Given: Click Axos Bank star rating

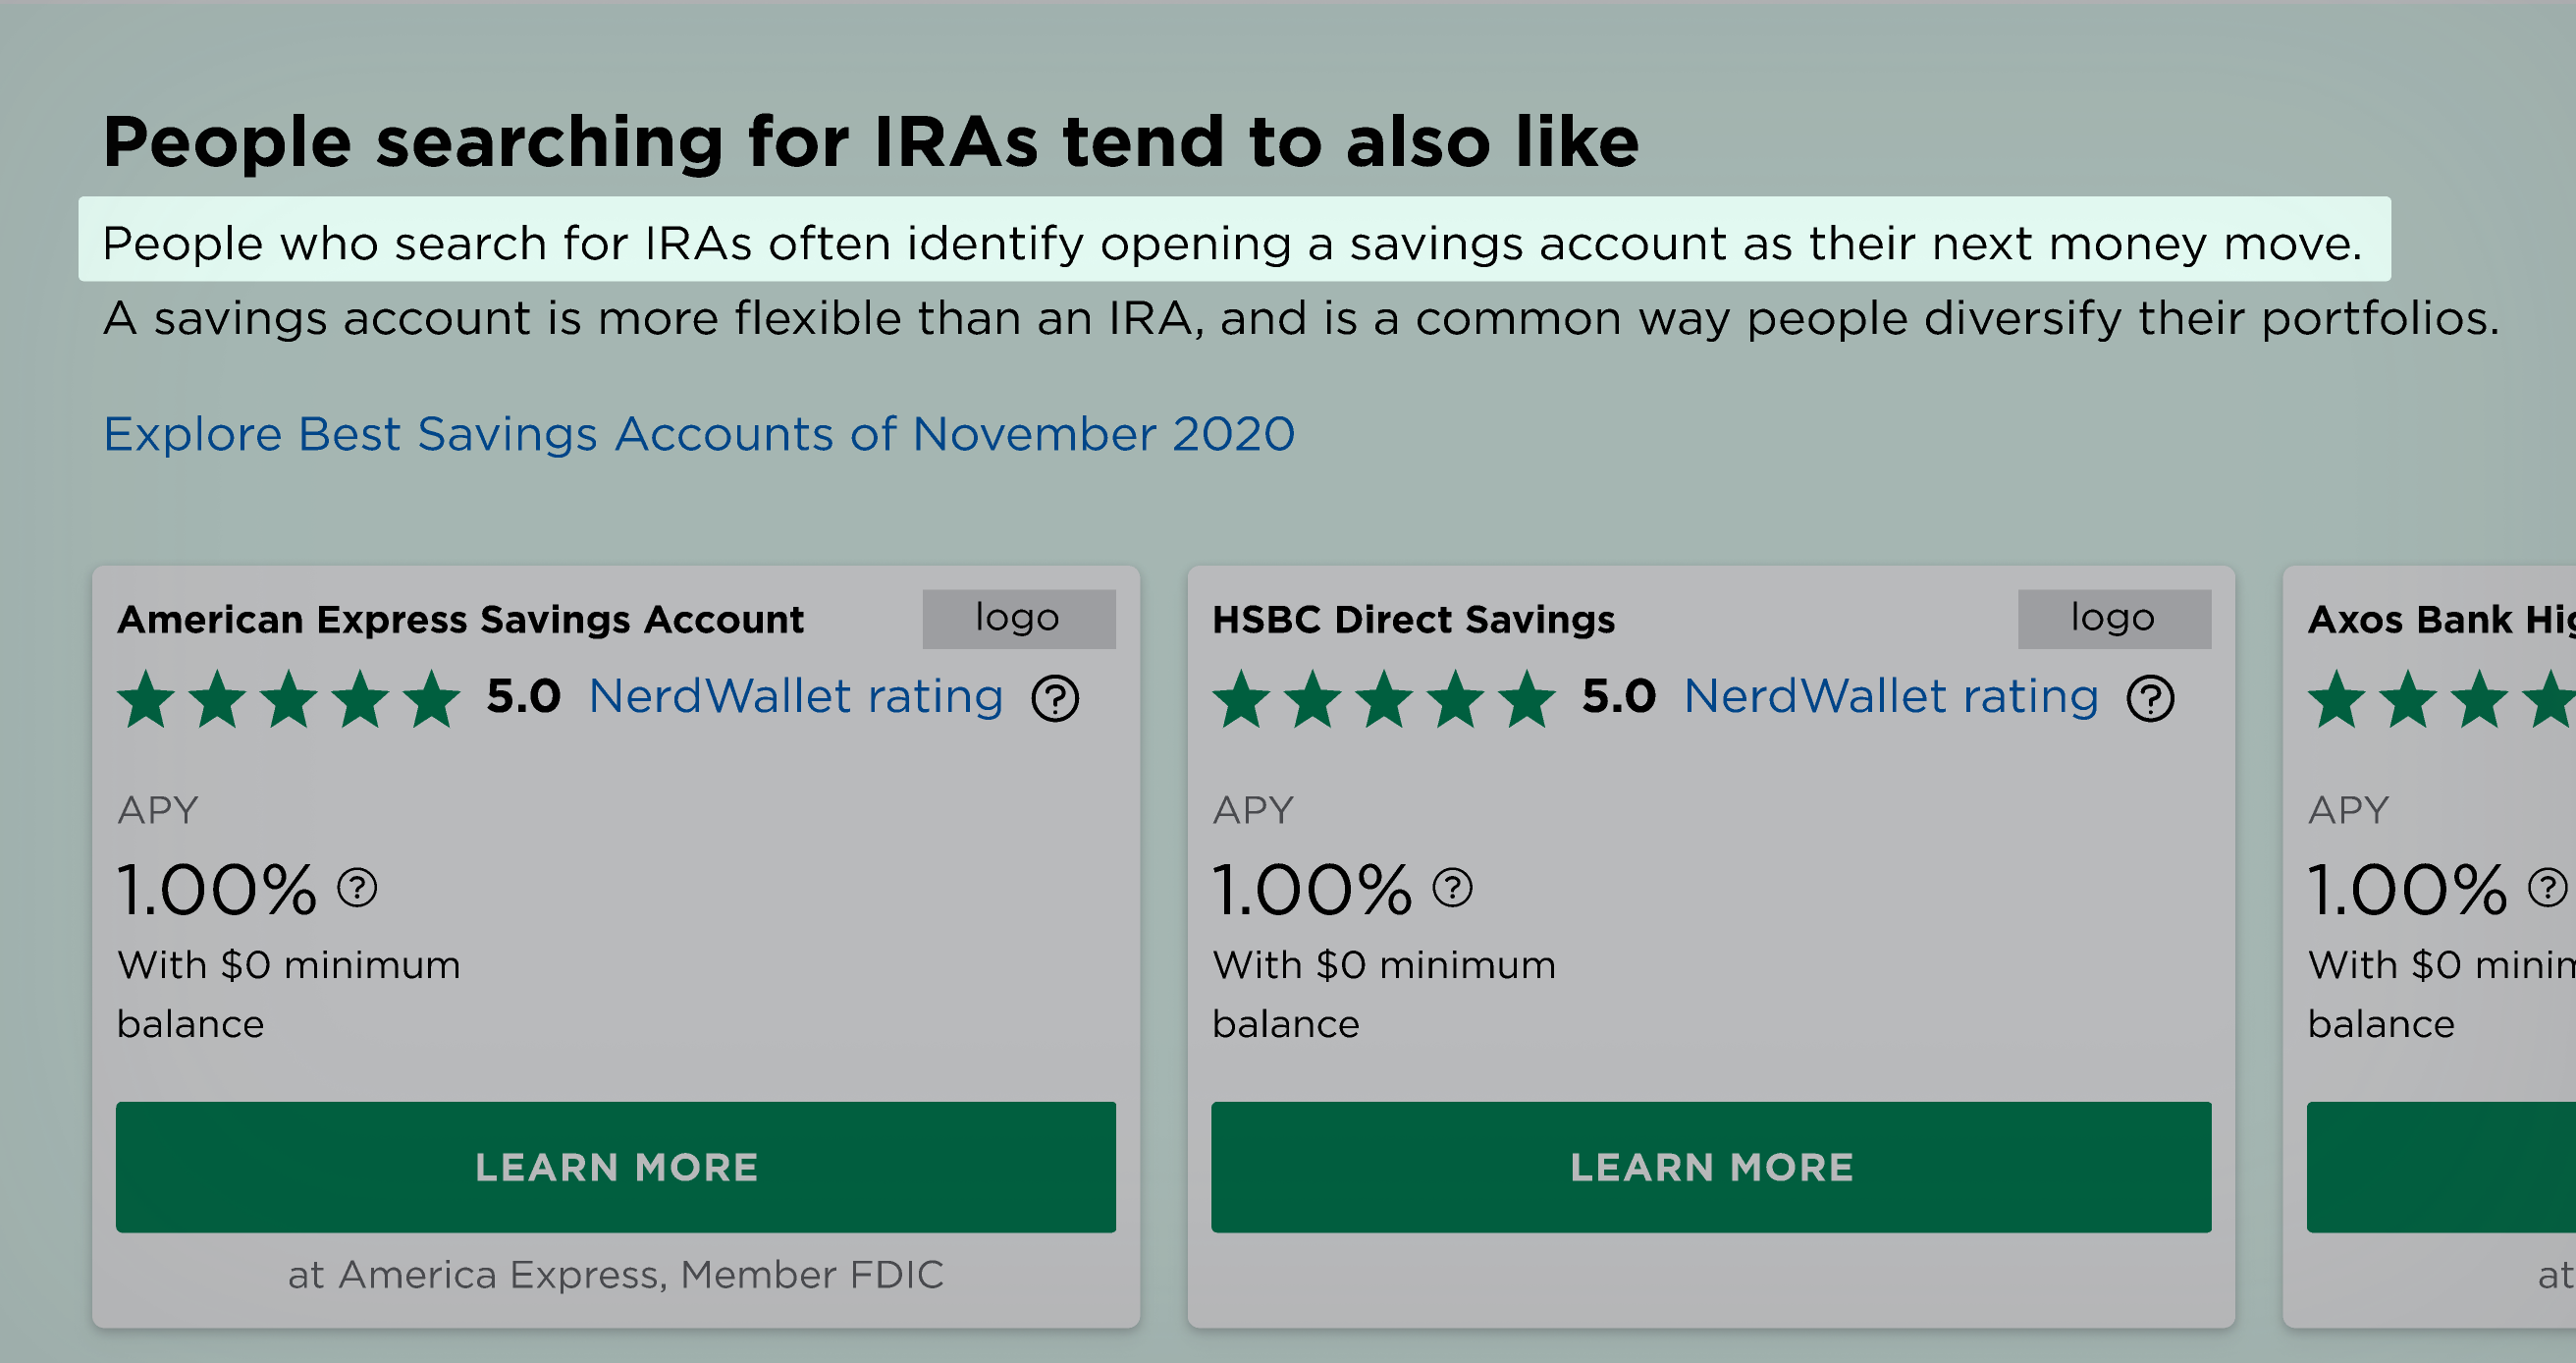Looking at the screenshot, I should tap(2440, 698).
